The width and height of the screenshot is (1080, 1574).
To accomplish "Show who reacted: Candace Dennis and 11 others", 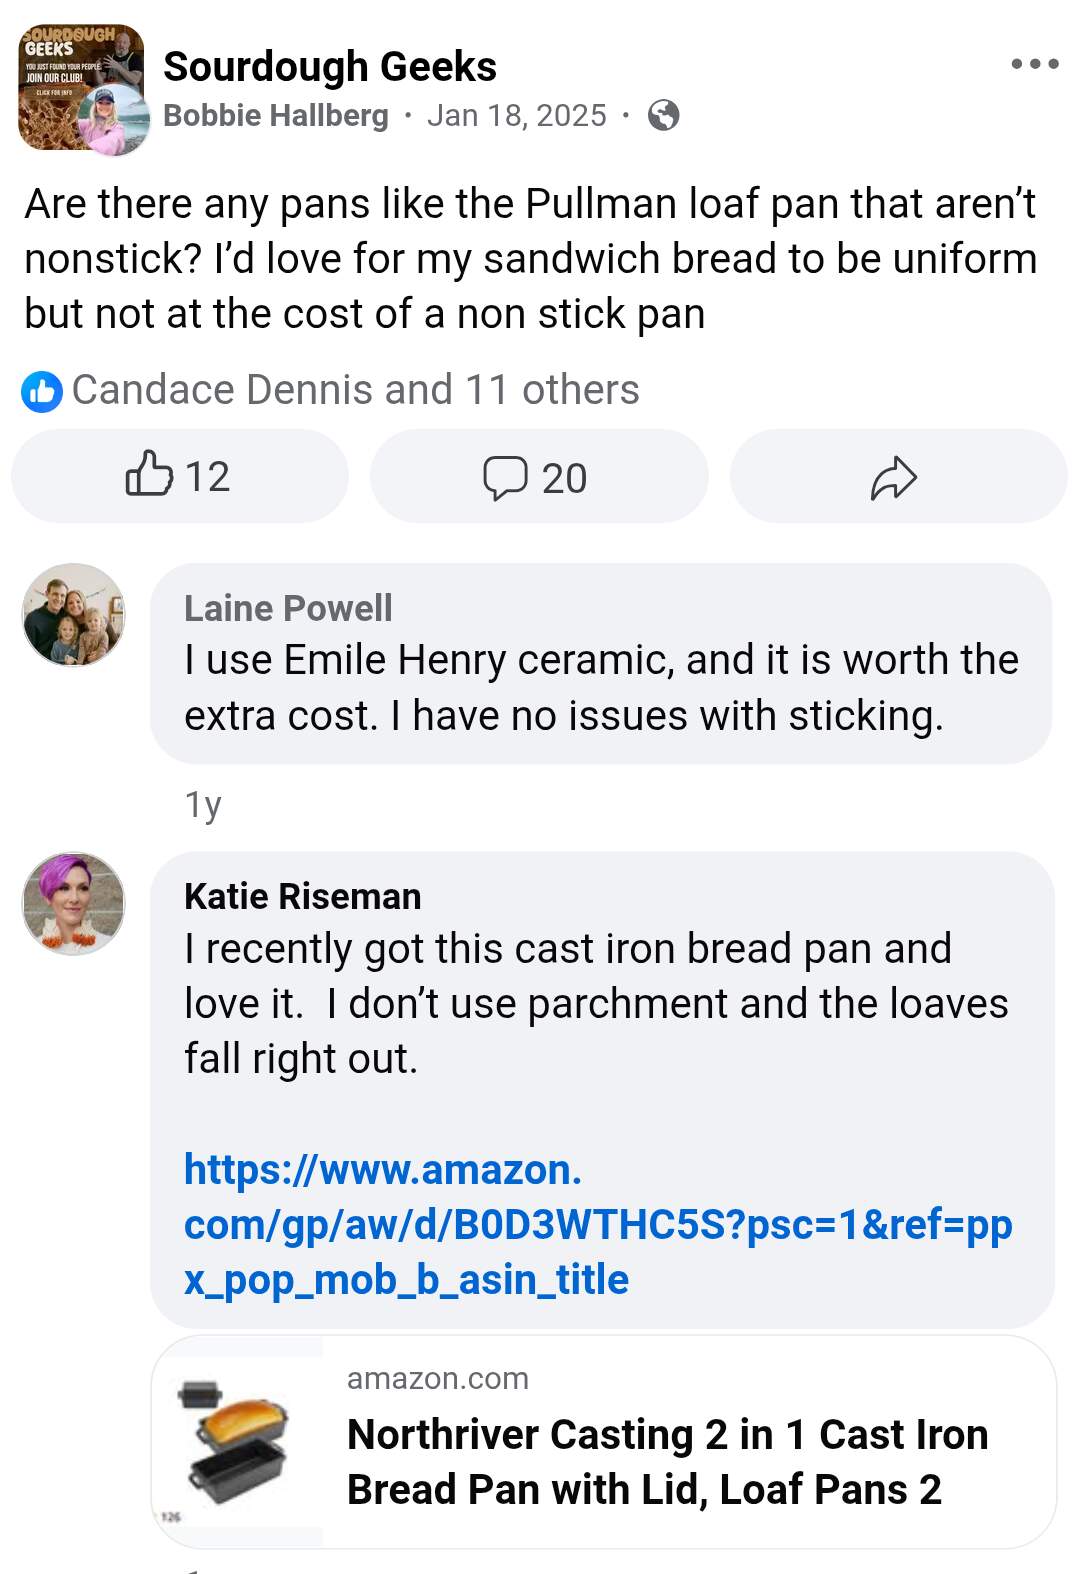I will 355,390.
